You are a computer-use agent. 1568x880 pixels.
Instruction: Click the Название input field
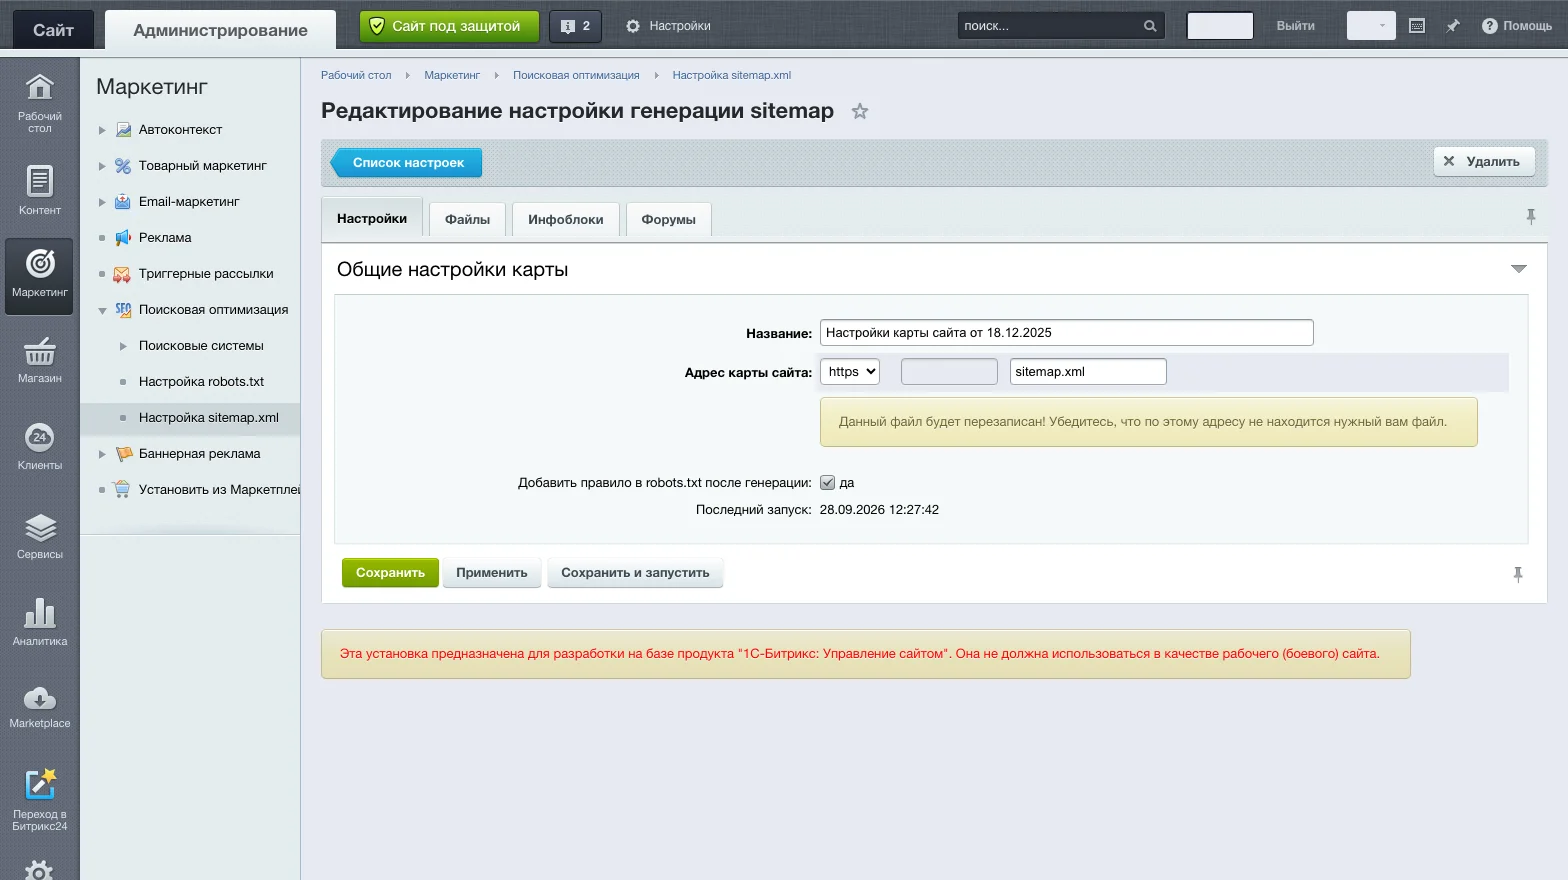[x=1066, y=333]
